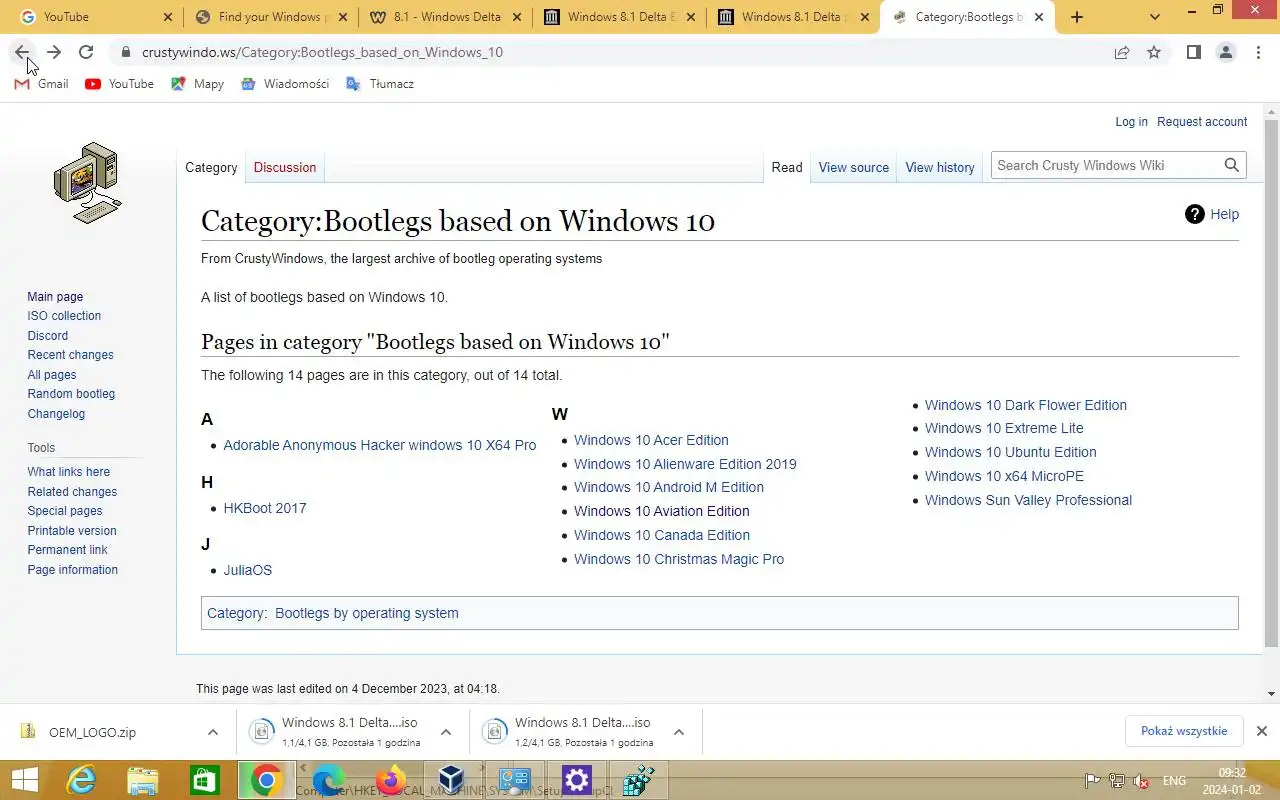Open the browser side panel icon

point(1193,52)
